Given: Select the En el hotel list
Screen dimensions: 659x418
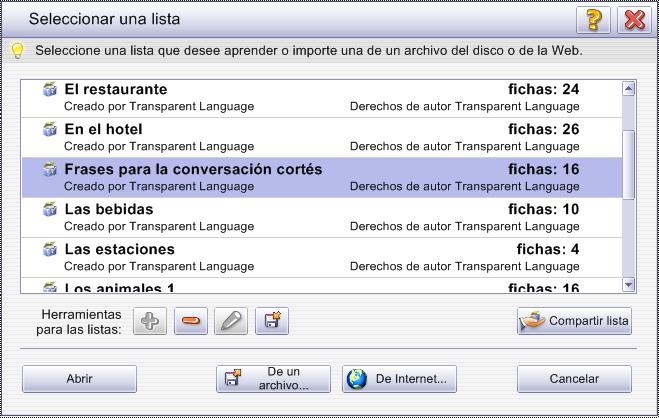Looking at the screenshot, I should pyautogui.click(x=322, y=138).
